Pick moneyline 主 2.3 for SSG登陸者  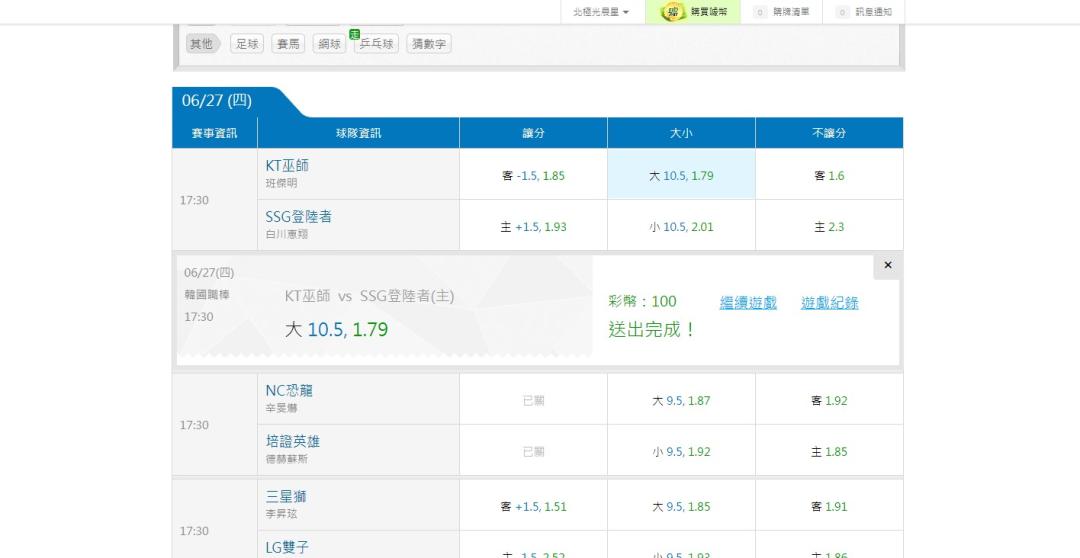[829, 227]
